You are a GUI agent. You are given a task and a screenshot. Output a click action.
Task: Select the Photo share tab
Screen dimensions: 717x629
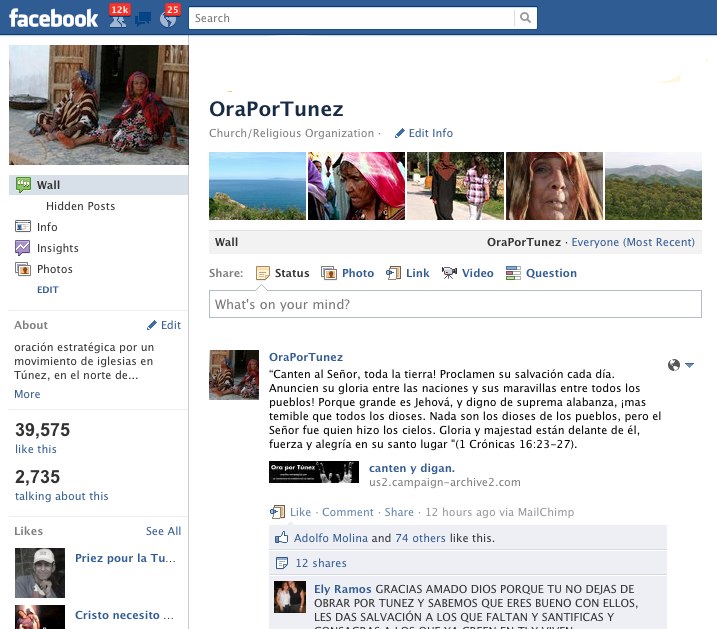tap(358, 273)
